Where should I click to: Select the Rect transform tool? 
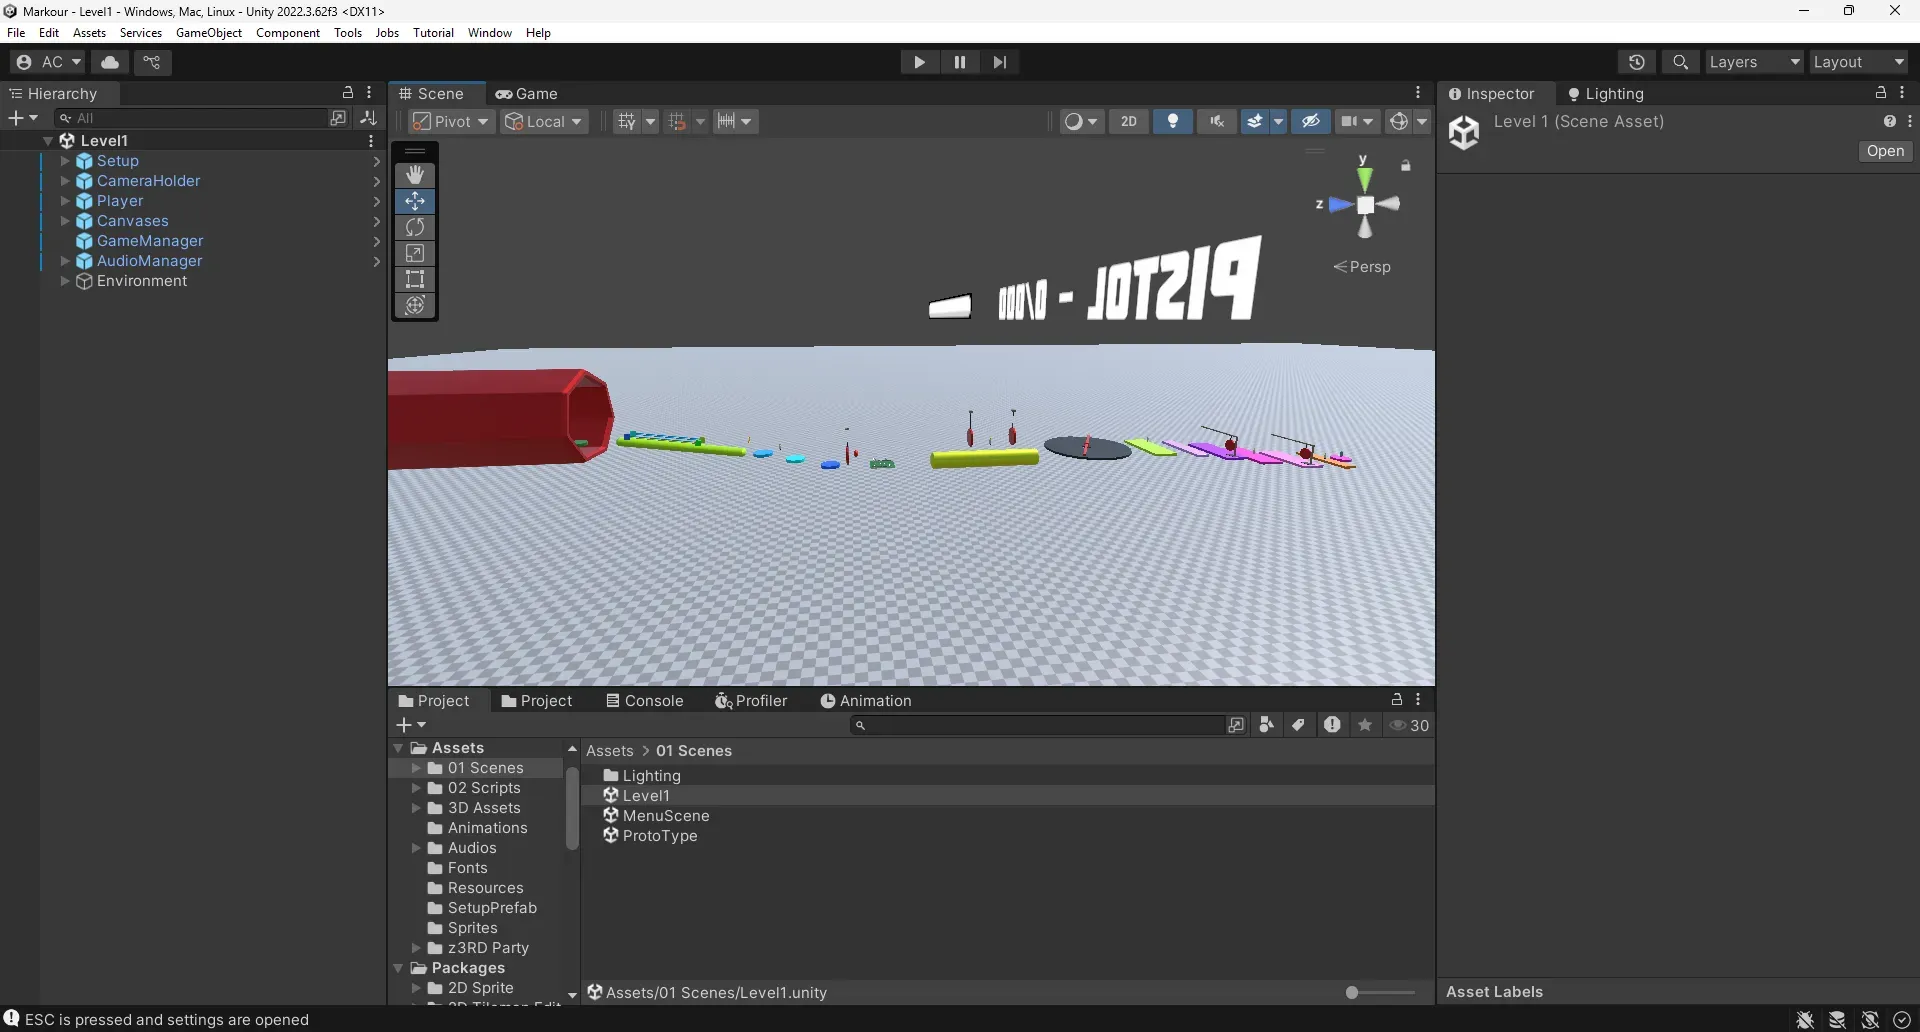[x=415, y=279]
